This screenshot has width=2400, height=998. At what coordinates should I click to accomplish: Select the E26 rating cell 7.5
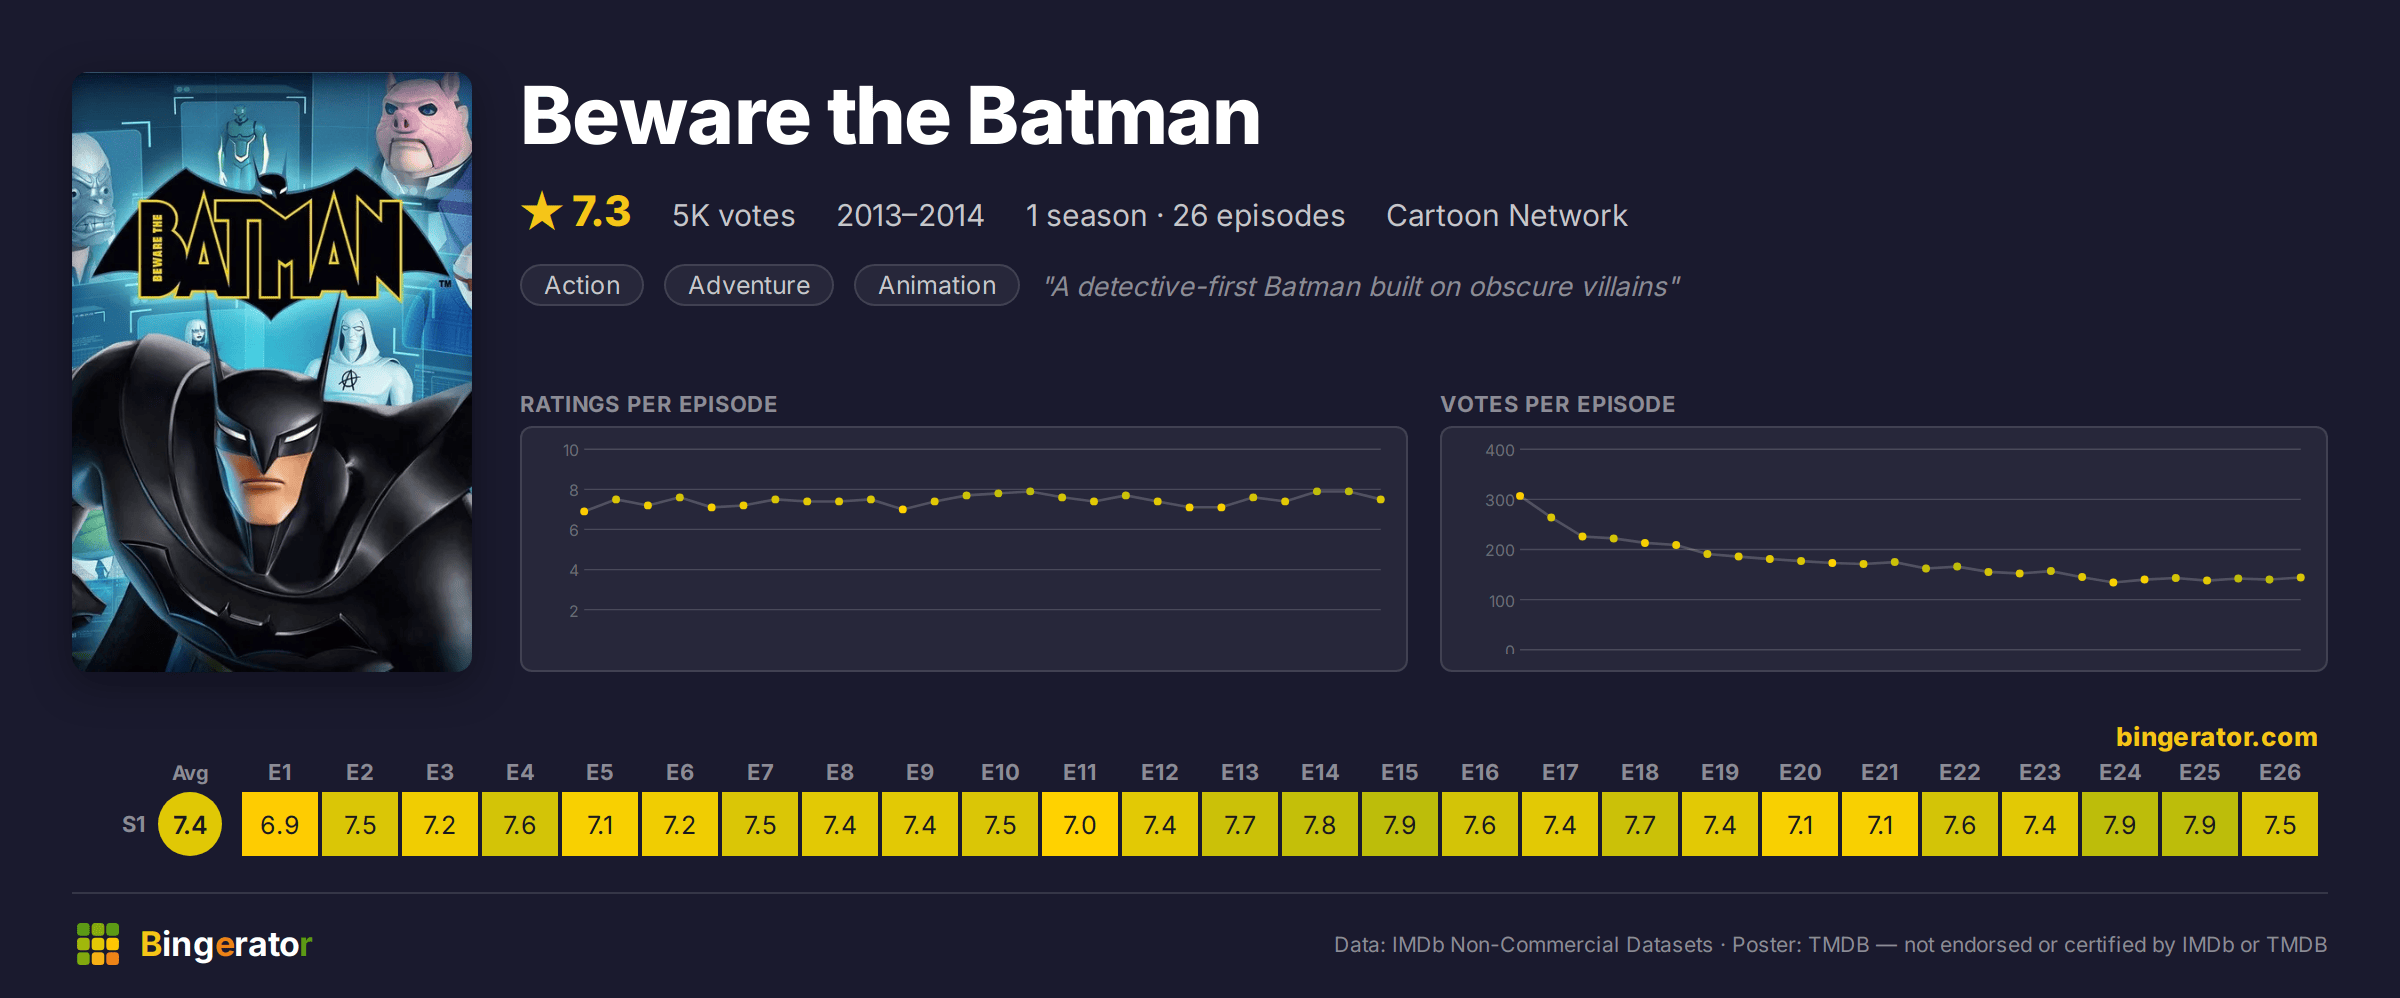pos(2280,824)
